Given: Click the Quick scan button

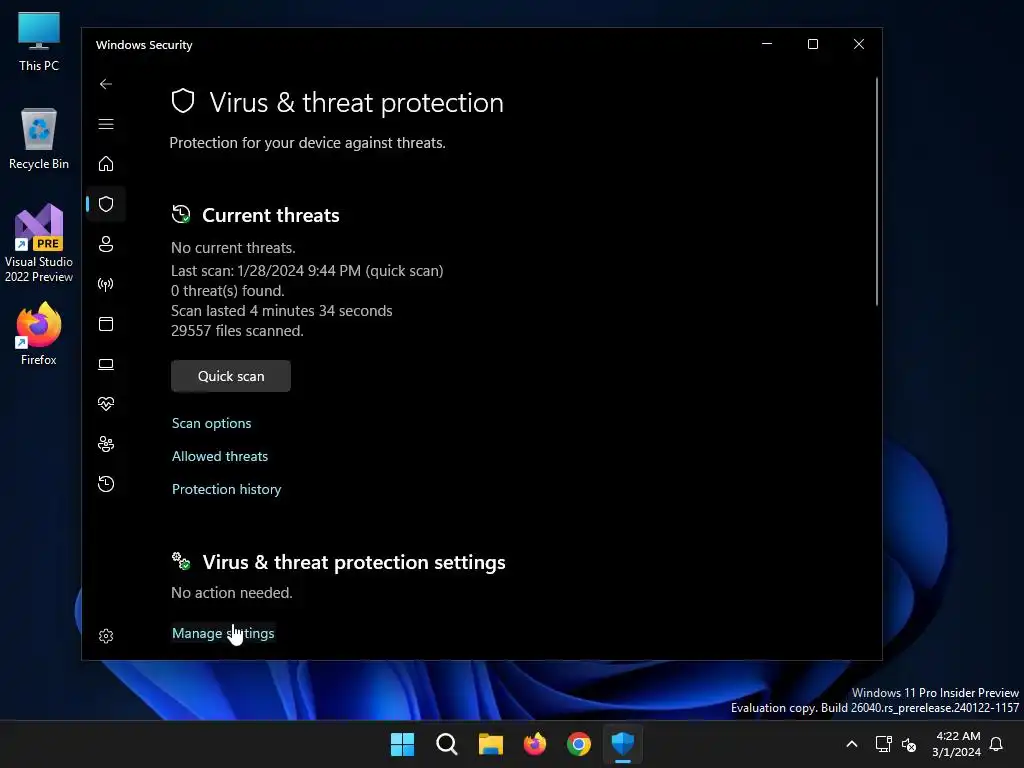Looking at the screenshot, I should (231, 376).
